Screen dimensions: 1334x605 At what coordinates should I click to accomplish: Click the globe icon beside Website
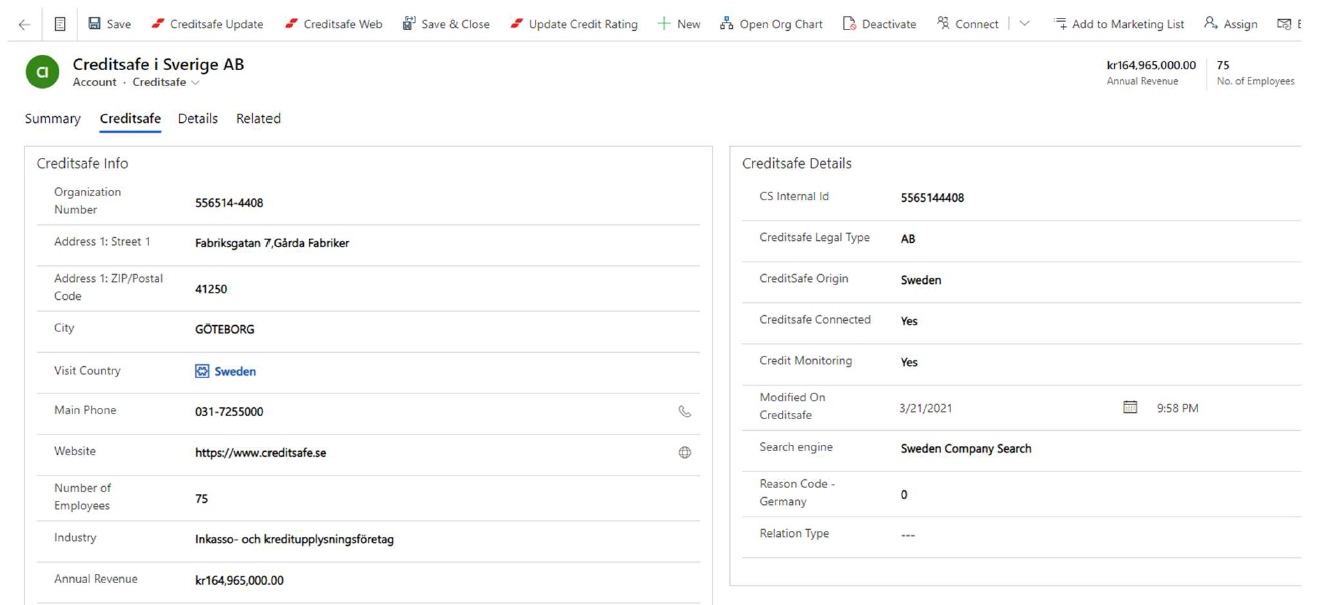684,453
